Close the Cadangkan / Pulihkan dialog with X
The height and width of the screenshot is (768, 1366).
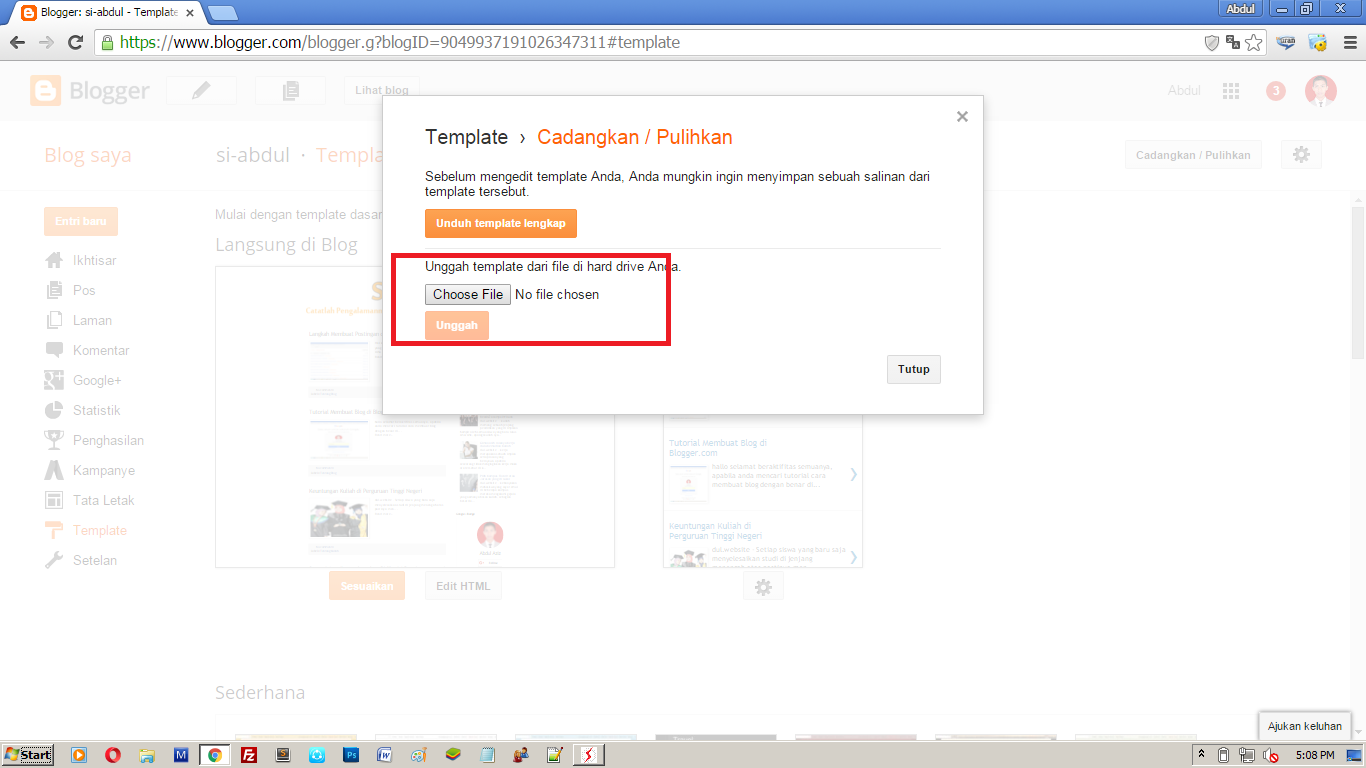962,117
